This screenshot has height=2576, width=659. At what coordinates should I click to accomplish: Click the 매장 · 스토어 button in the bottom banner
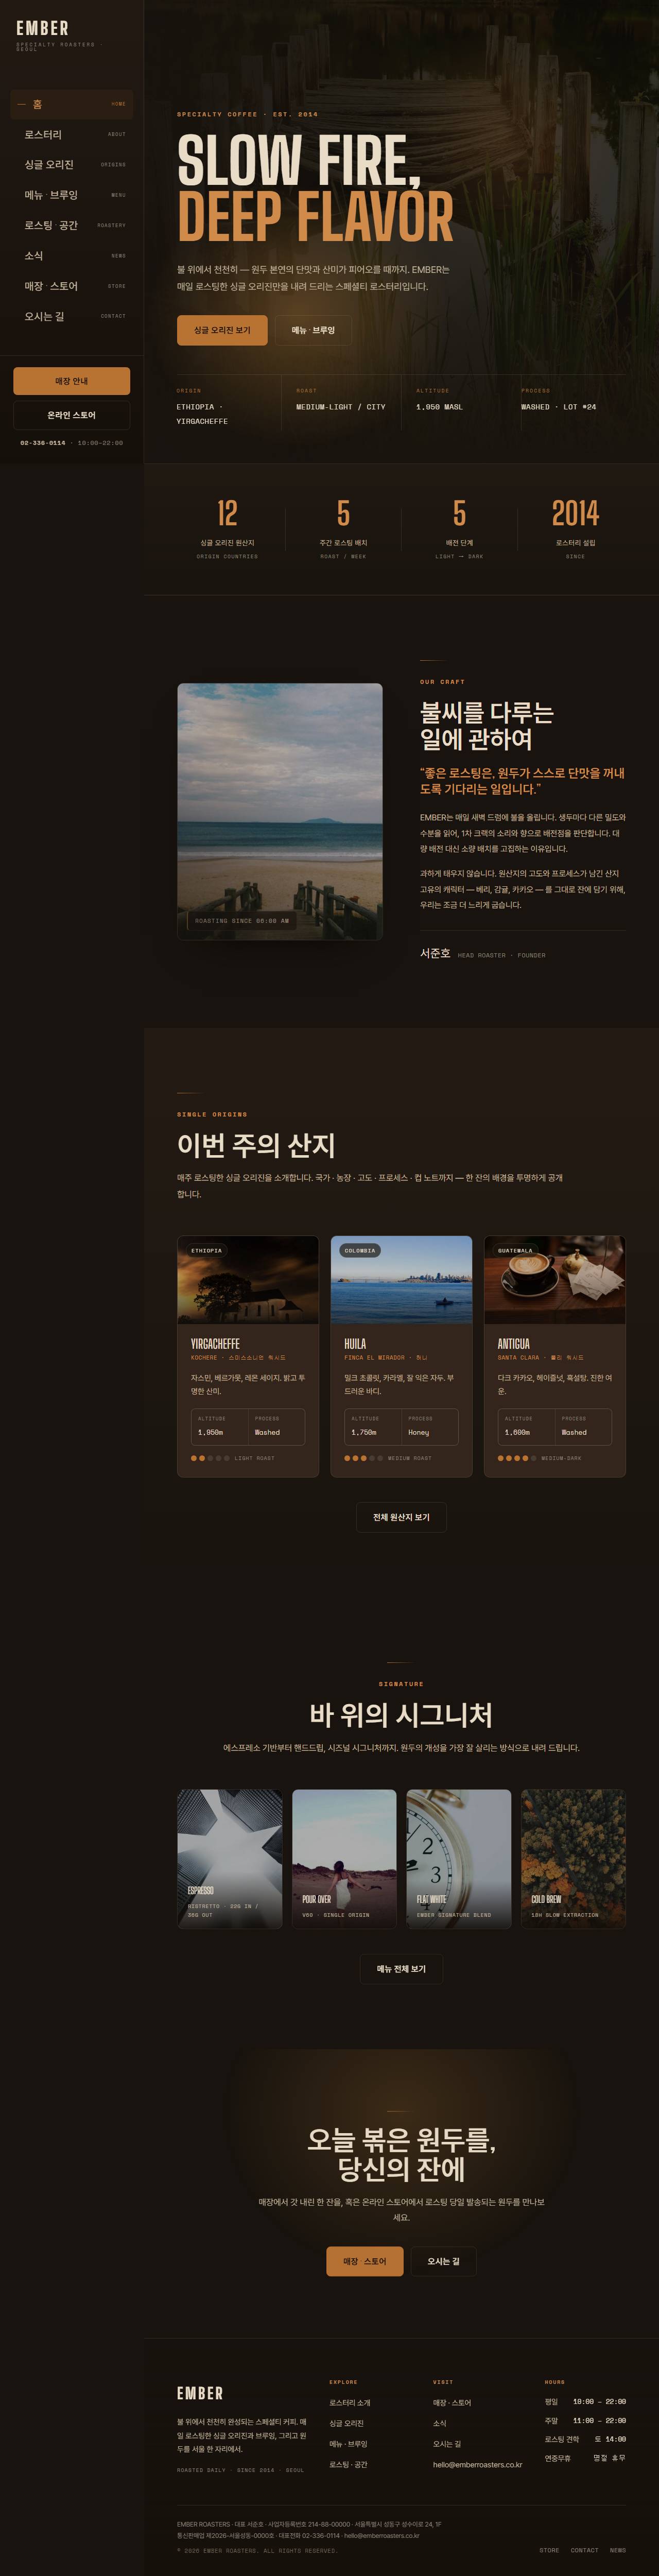pyautogui.click(x=365, y=2261)
